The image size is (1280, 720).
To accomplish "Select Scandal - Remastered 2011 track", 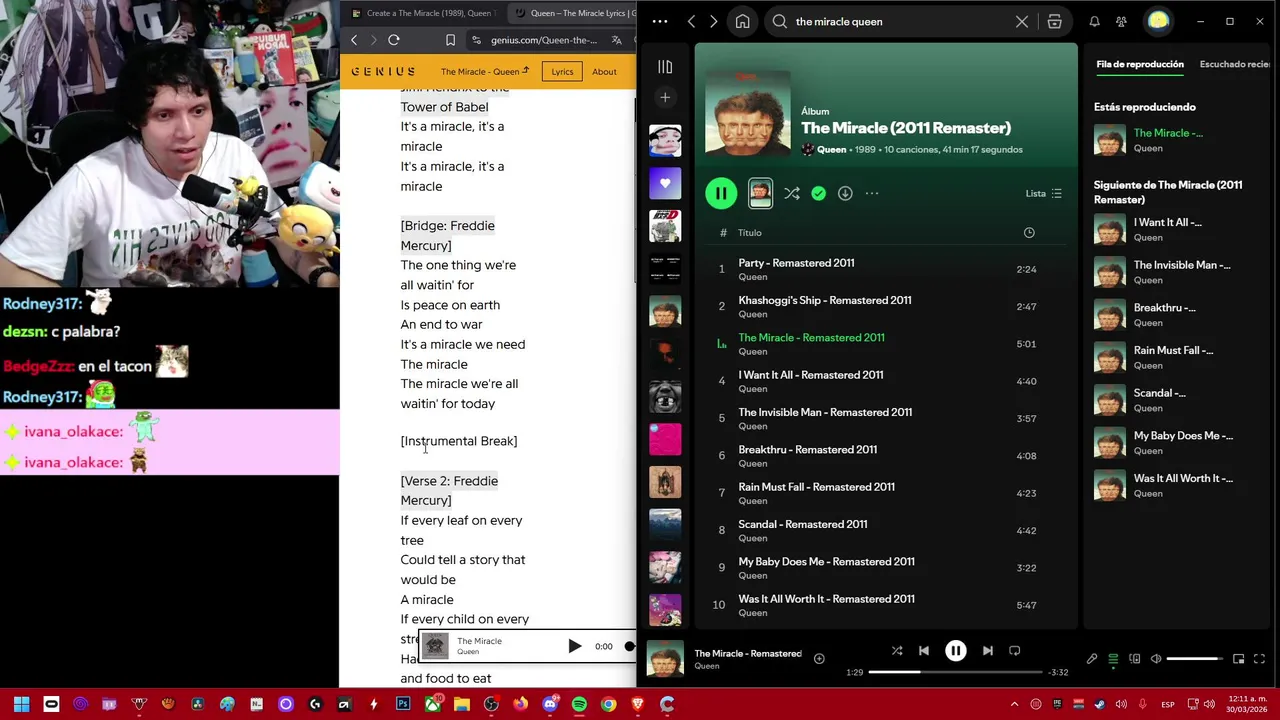I will pos(888,530).
